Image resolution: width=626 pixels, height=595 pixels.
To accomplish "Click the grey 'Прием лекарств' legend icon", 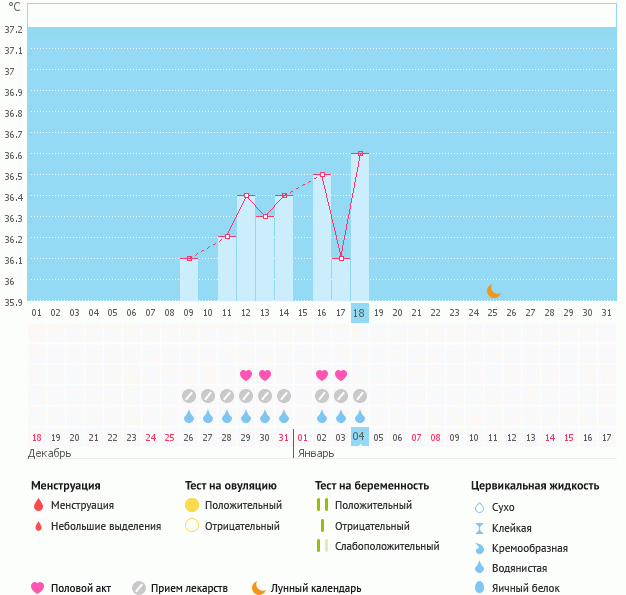I will coord(139,588).
